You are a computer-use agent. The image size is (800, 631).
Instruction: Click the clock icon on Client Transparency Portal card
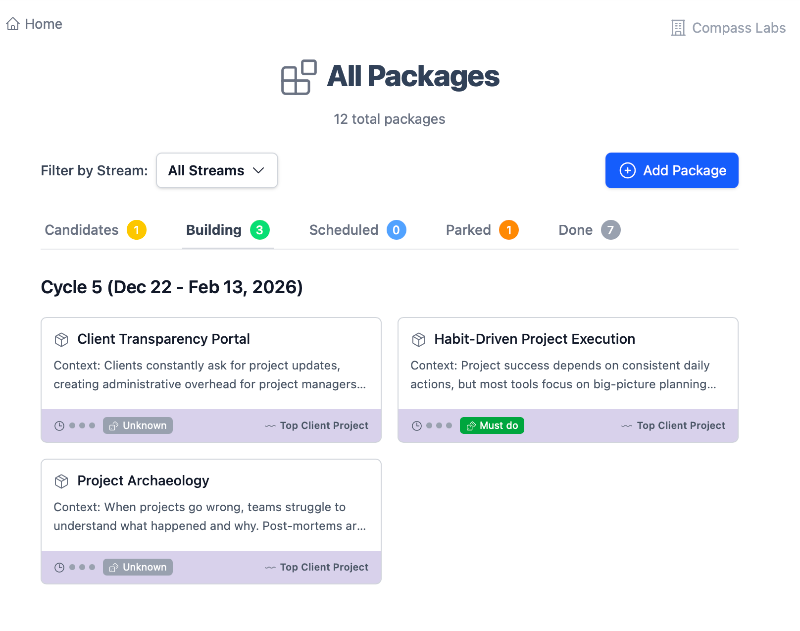click(59, 426)
